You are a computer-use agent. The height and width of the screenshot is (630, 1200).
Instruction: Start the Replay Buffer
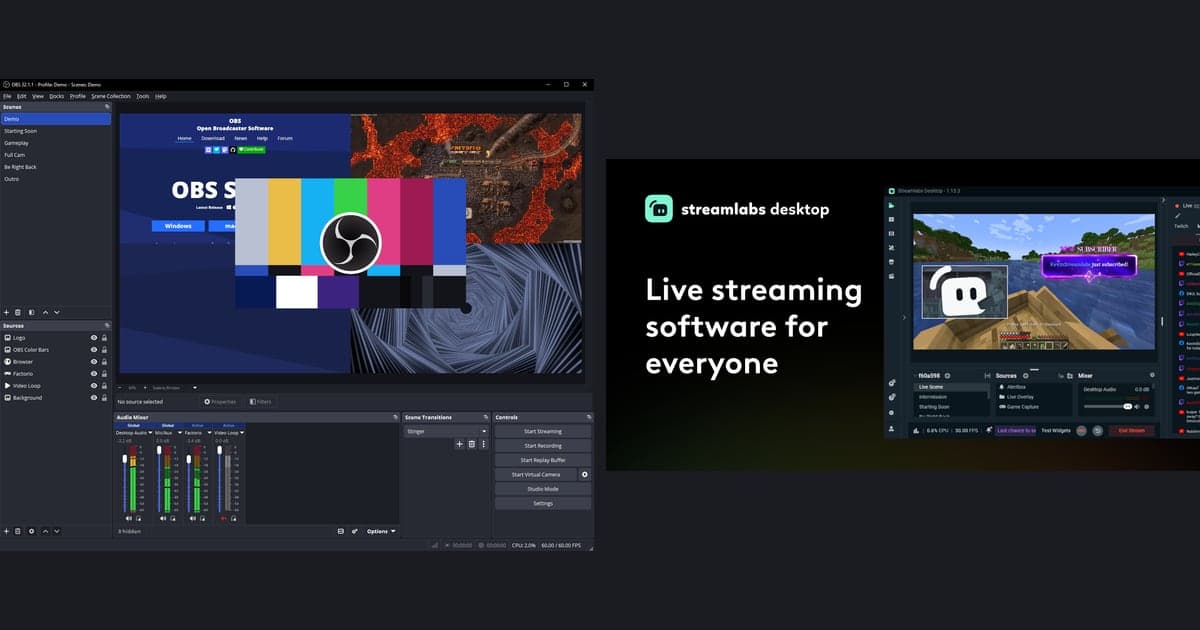[x=543, y=460]
